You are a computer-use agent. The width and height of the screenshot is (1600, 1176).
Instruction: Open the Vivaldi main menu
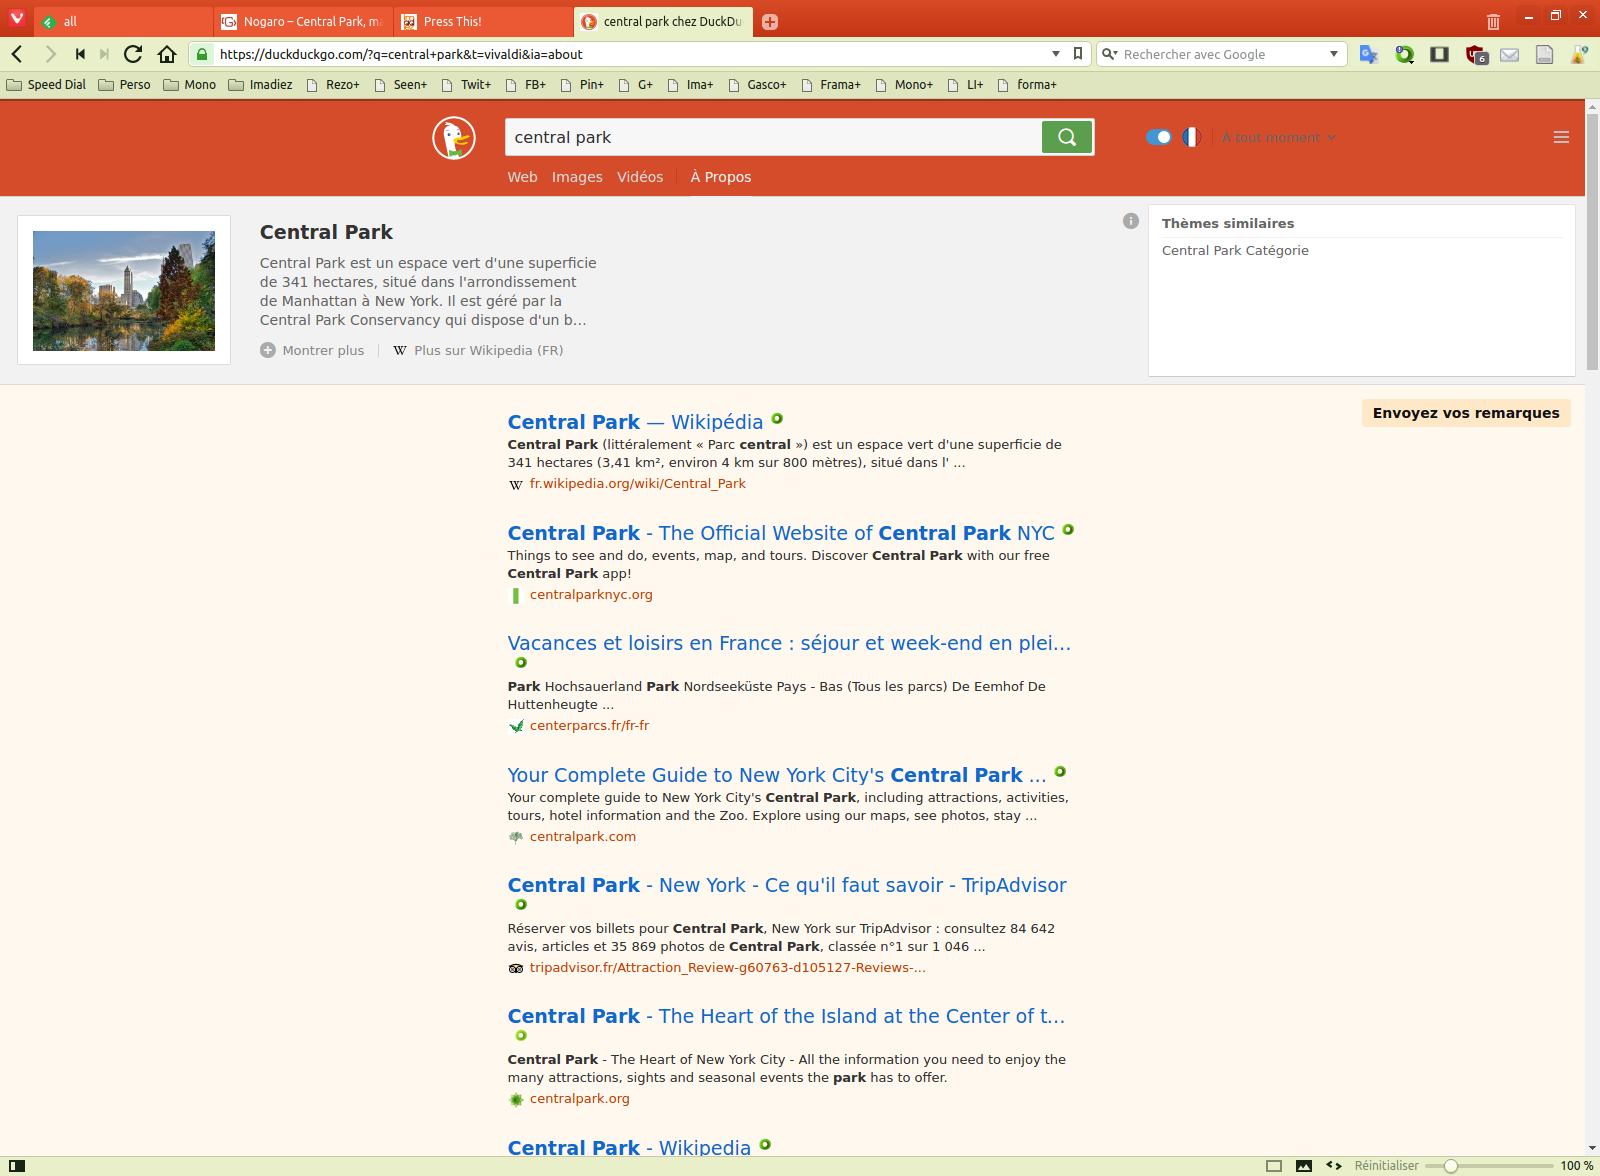(x=17, y=18)
